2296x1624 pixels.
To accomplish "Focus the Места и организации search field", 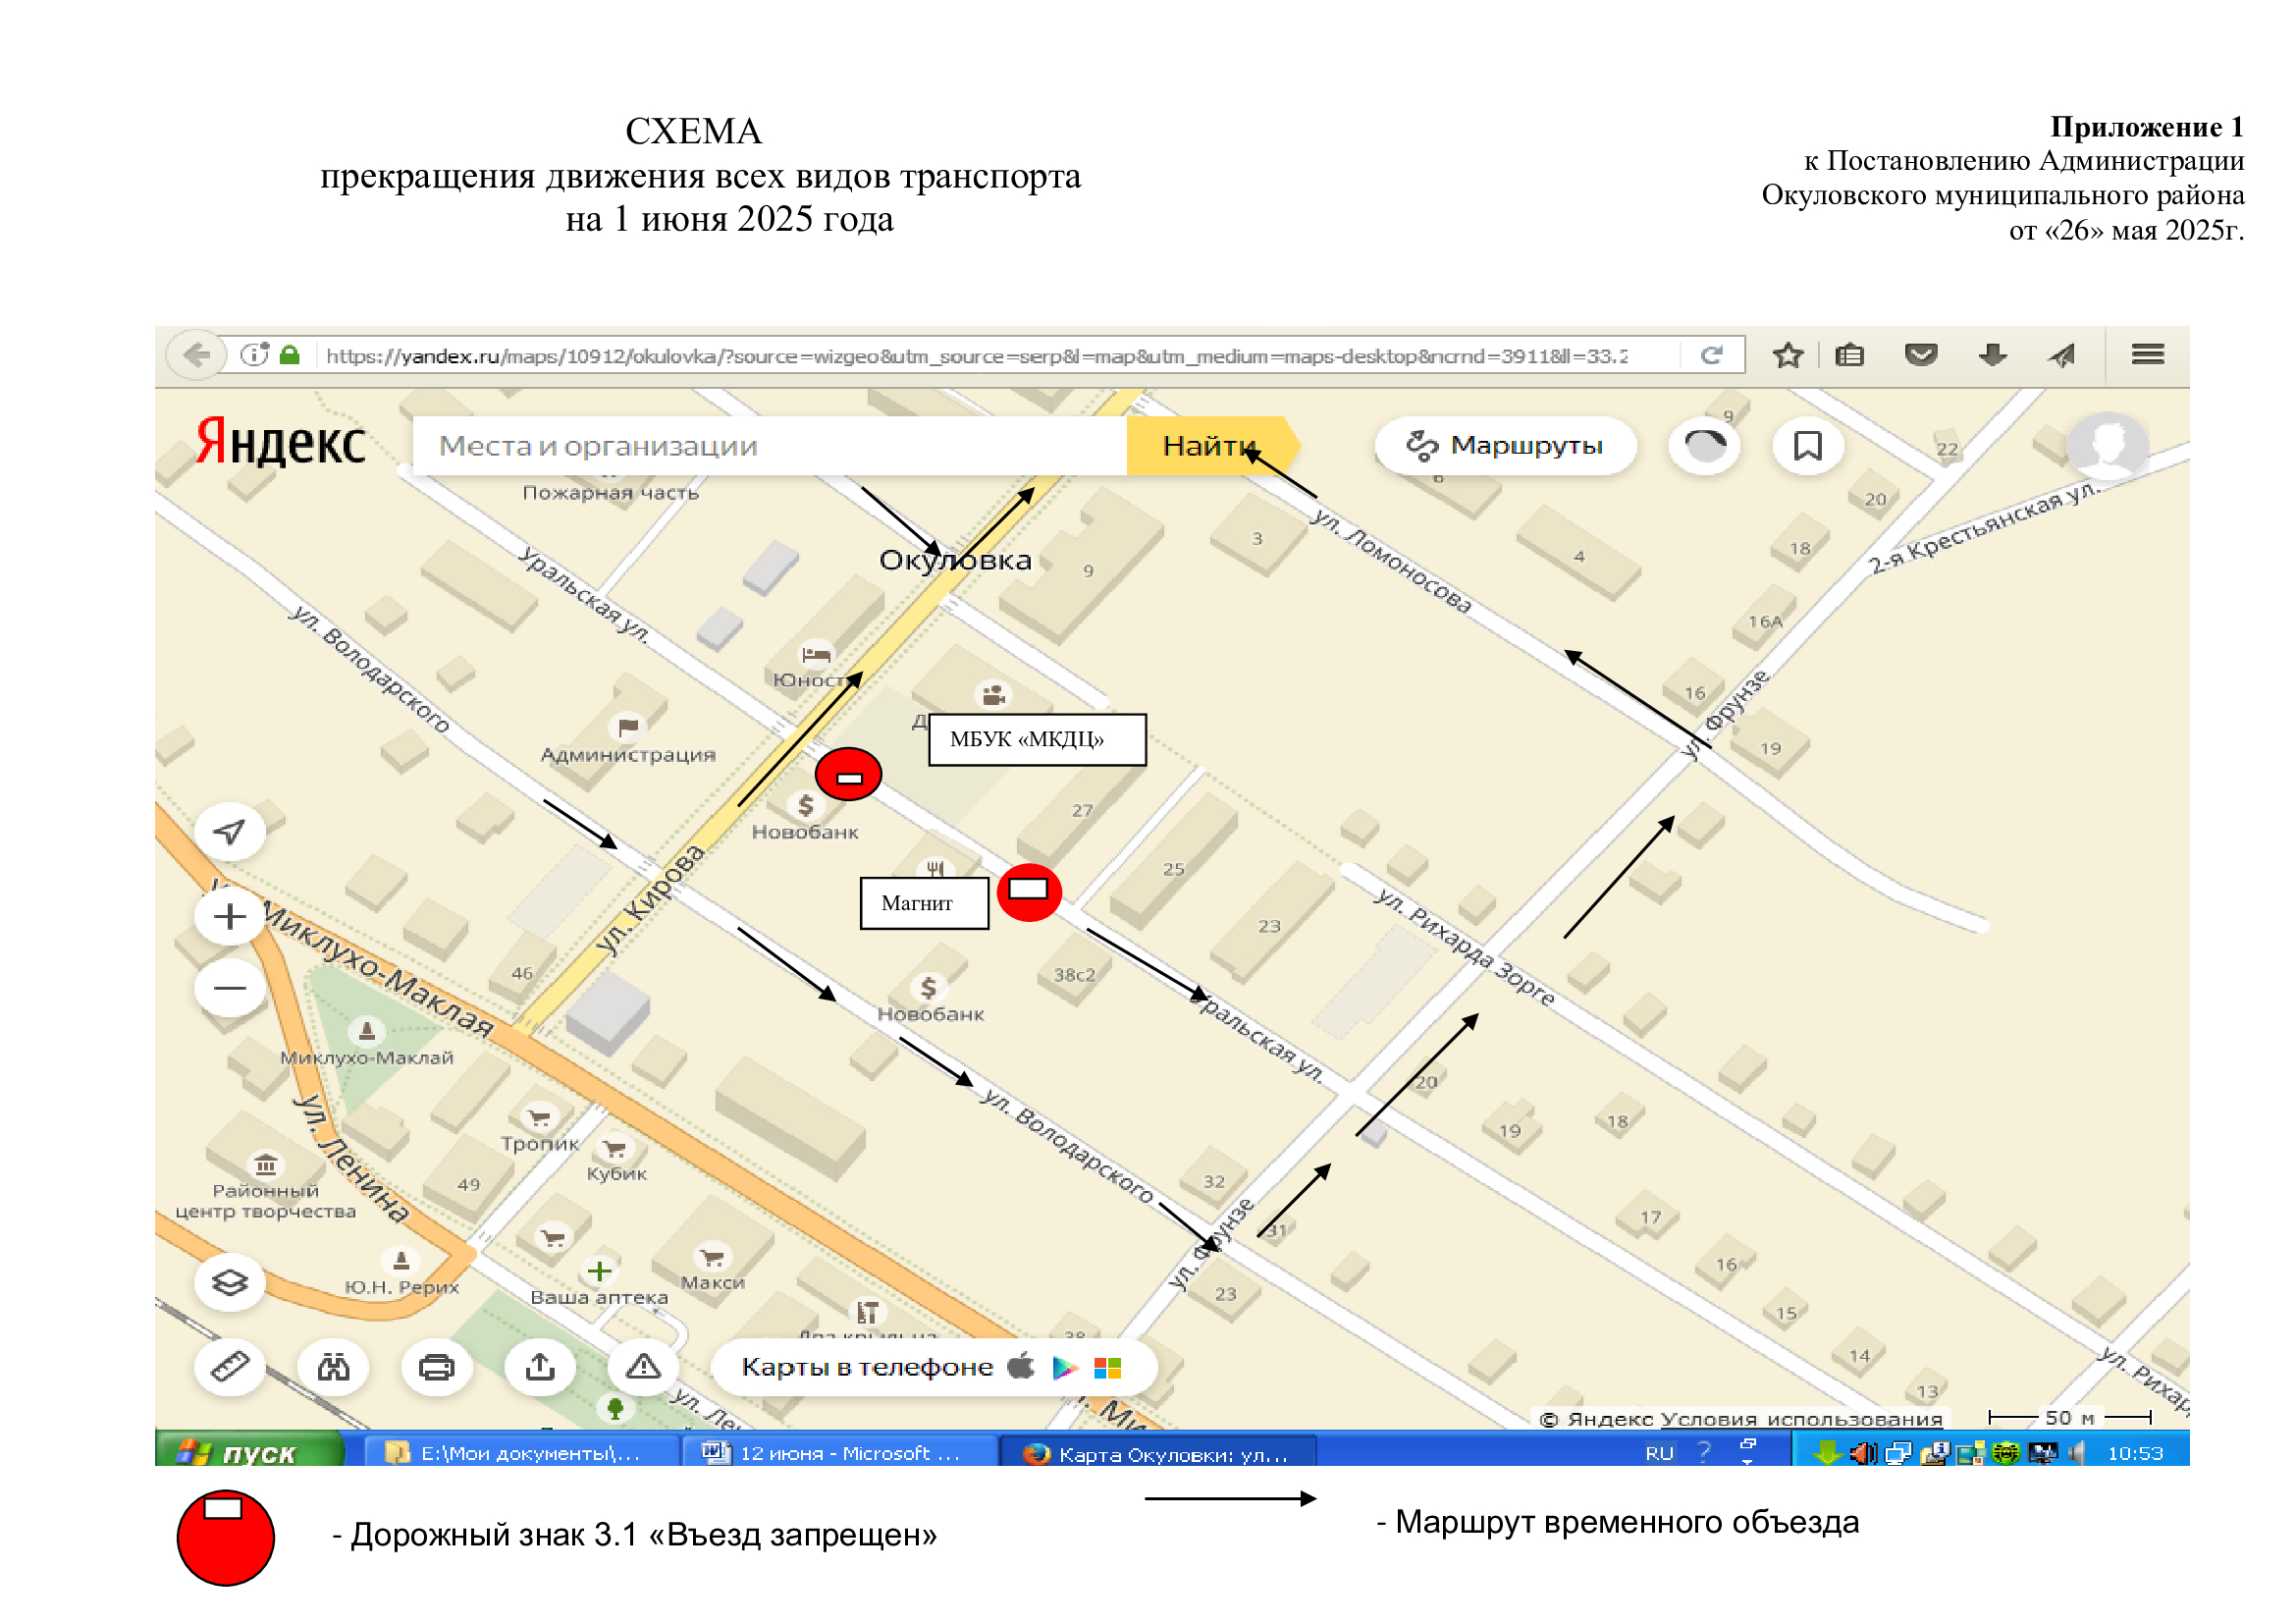I will [770, 446].
